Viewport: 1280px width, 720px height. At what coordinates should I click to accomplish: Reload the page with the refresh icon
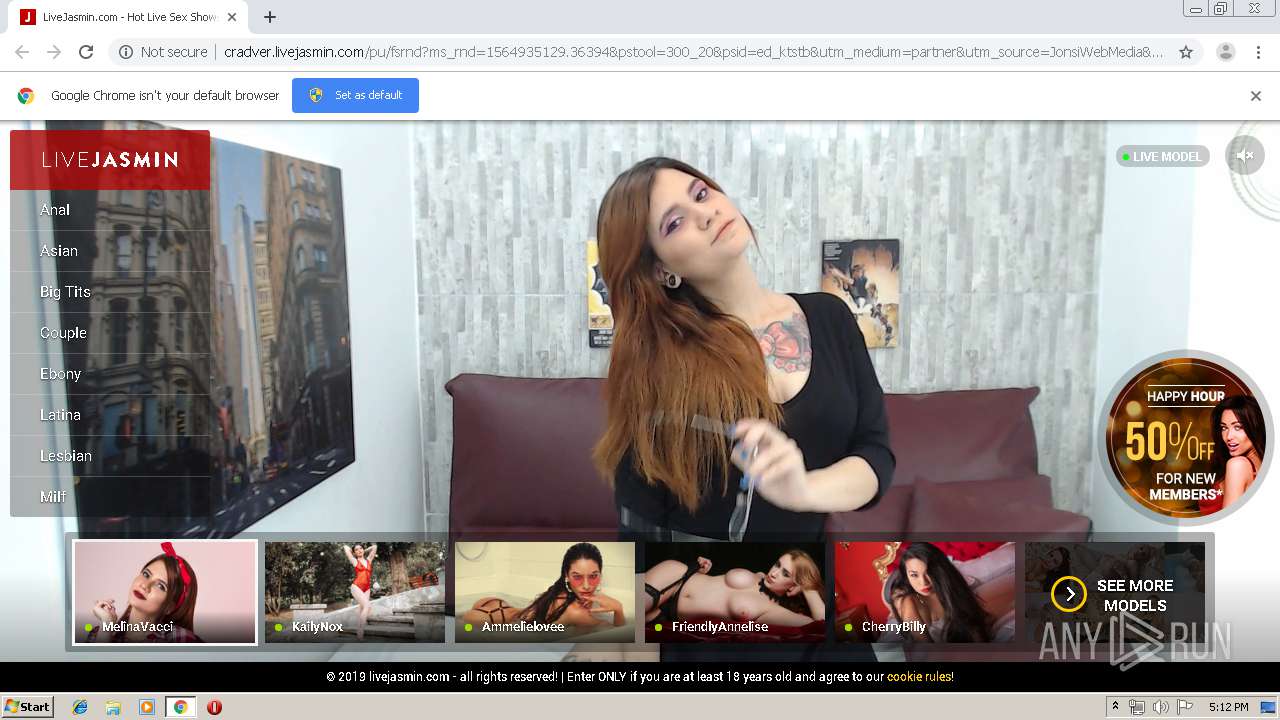click(x=86, y=52)
